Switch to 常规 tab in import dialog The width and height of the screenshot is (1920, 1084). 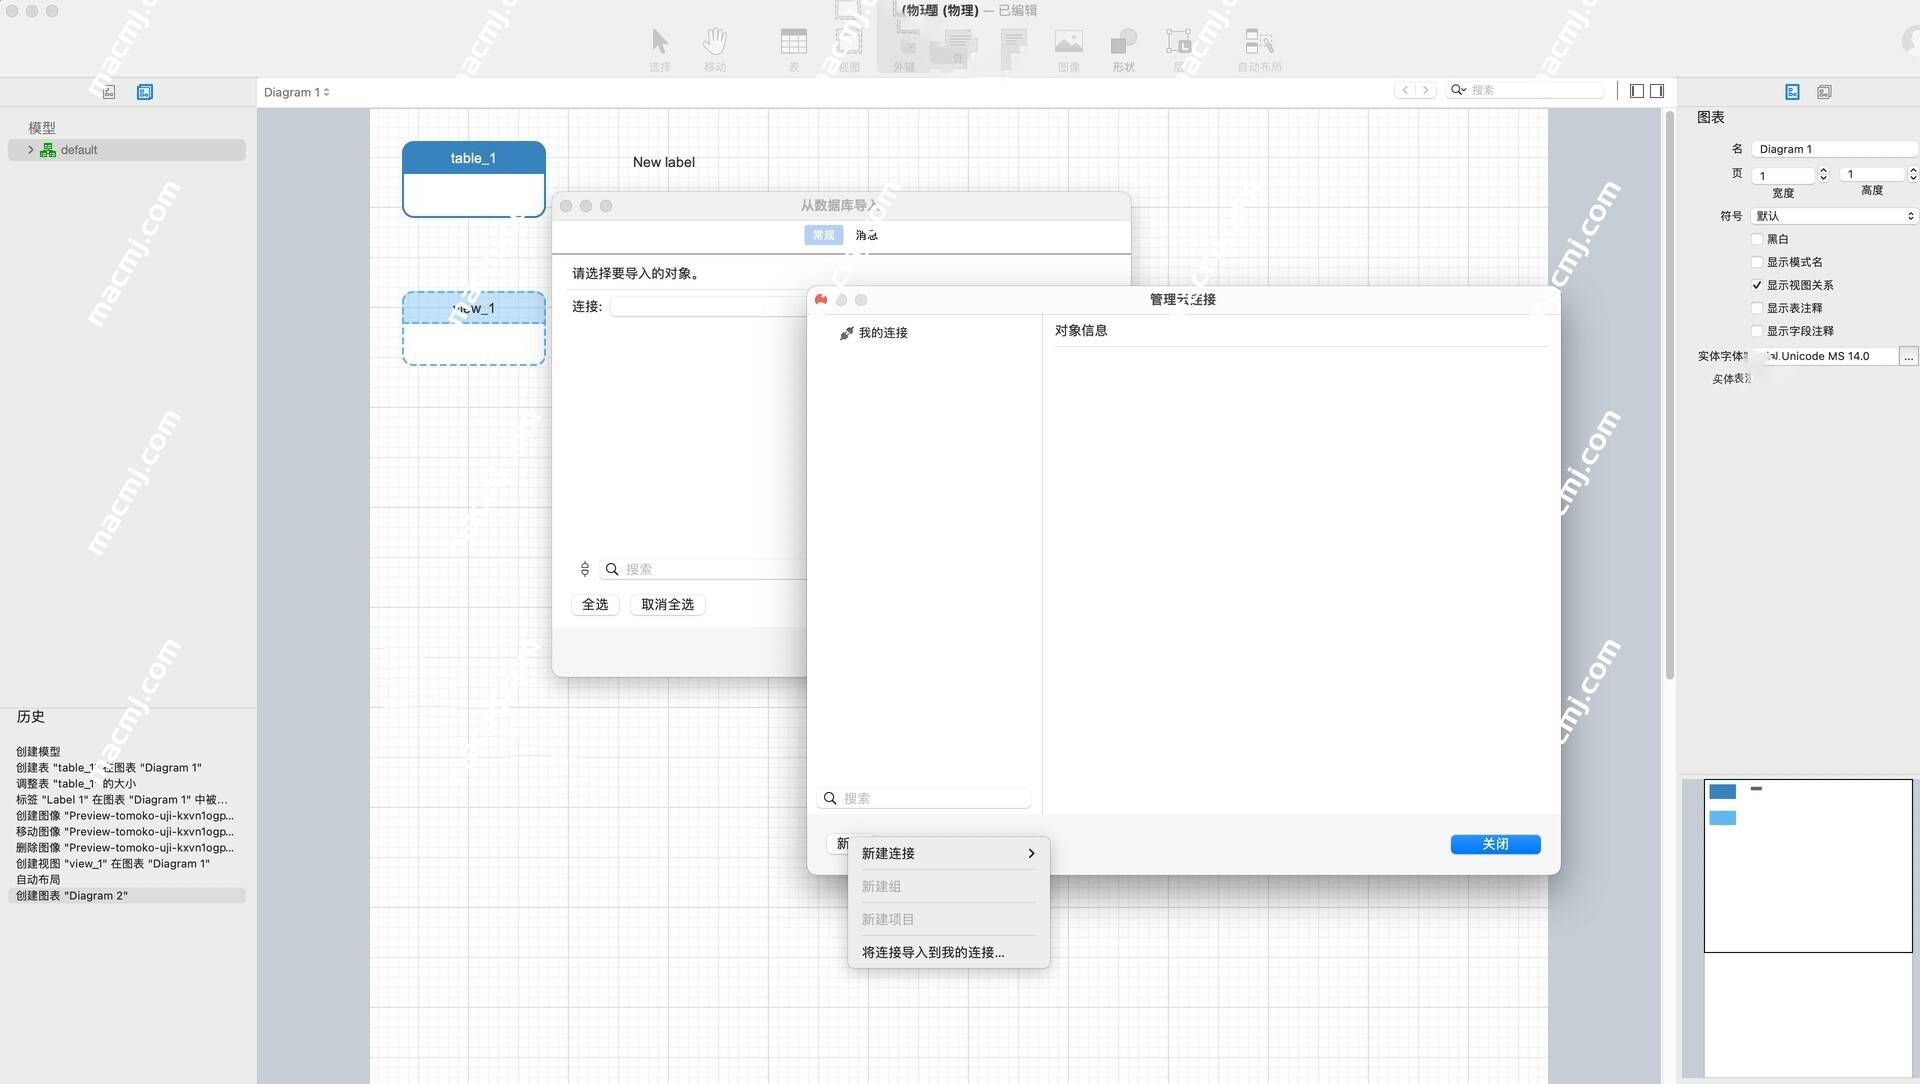point(823,235)
